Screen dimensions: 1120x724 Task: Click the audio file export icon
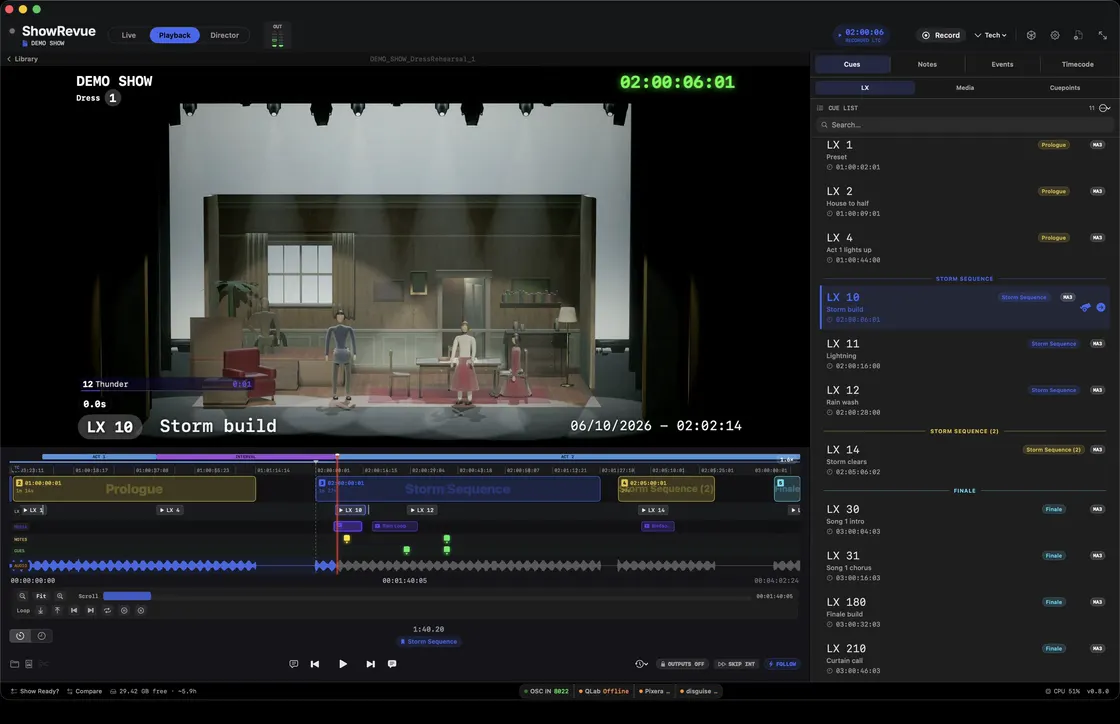(x=1078, y=35)
